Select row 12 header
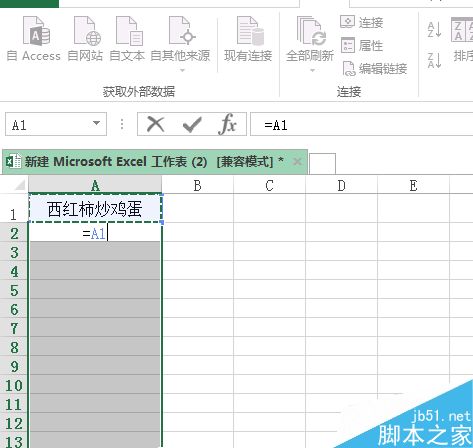 [14, 423]
